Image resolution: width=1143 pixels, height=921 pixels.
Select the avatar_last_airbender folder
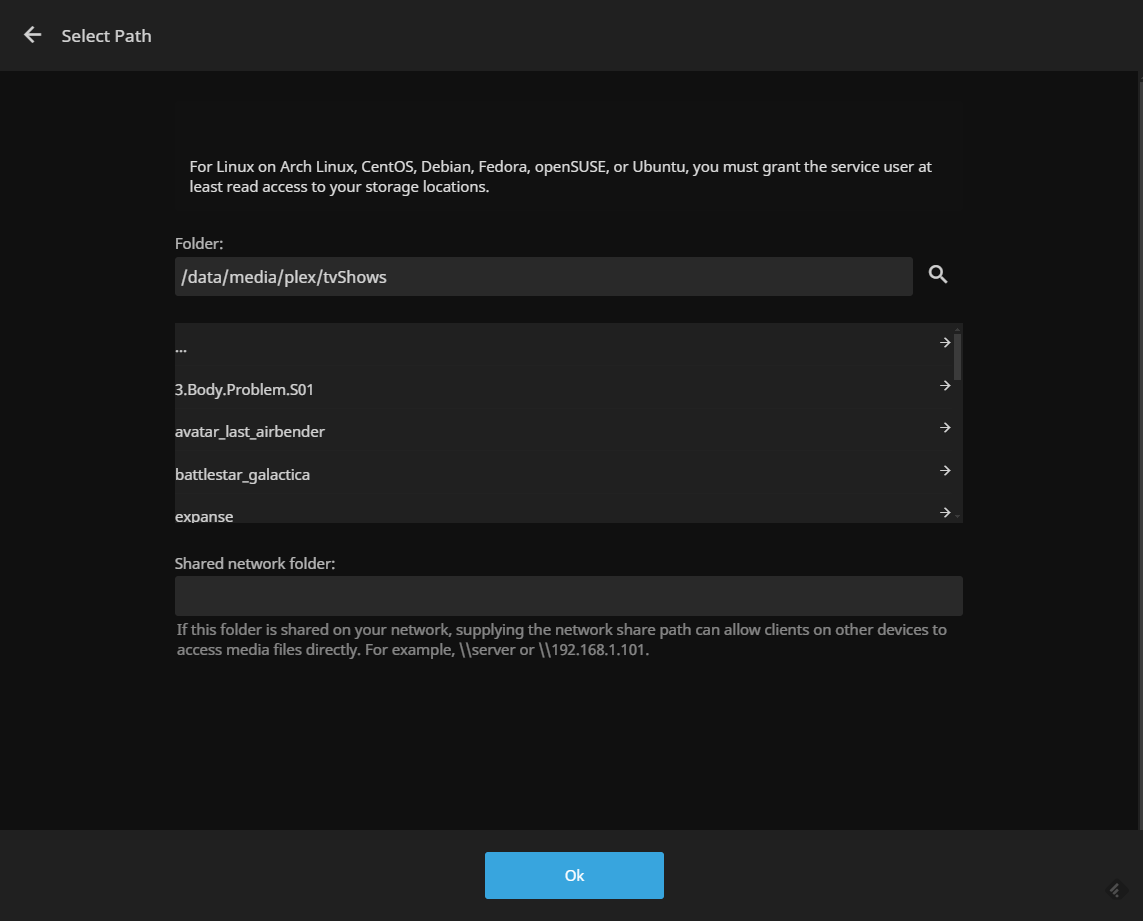pyautogui.click(x=250, y=432)
